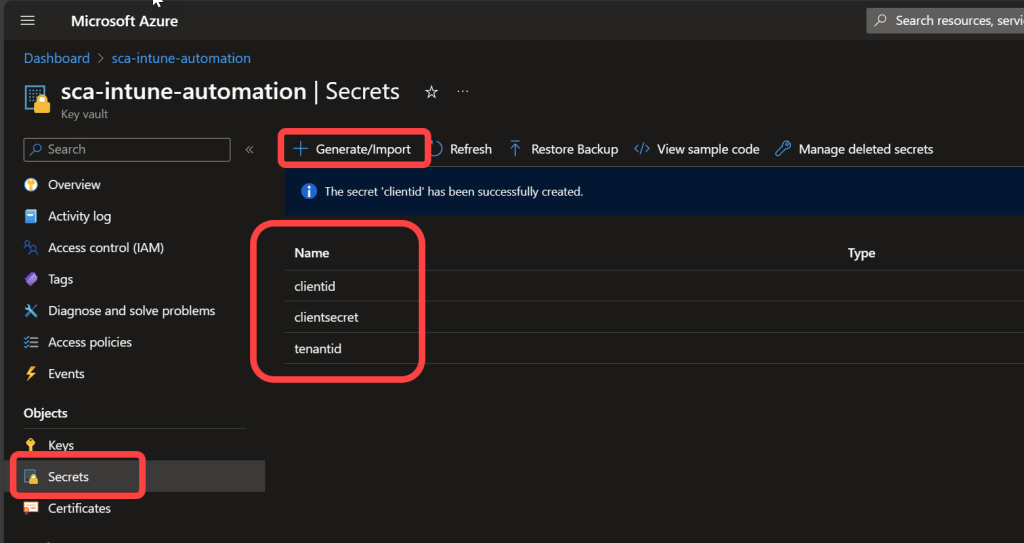The height and width of the screenshot is (543, 1024).
Task: Open the Azure portal hamburger menu
Action: pyautogui.click(x=28, y=21)
